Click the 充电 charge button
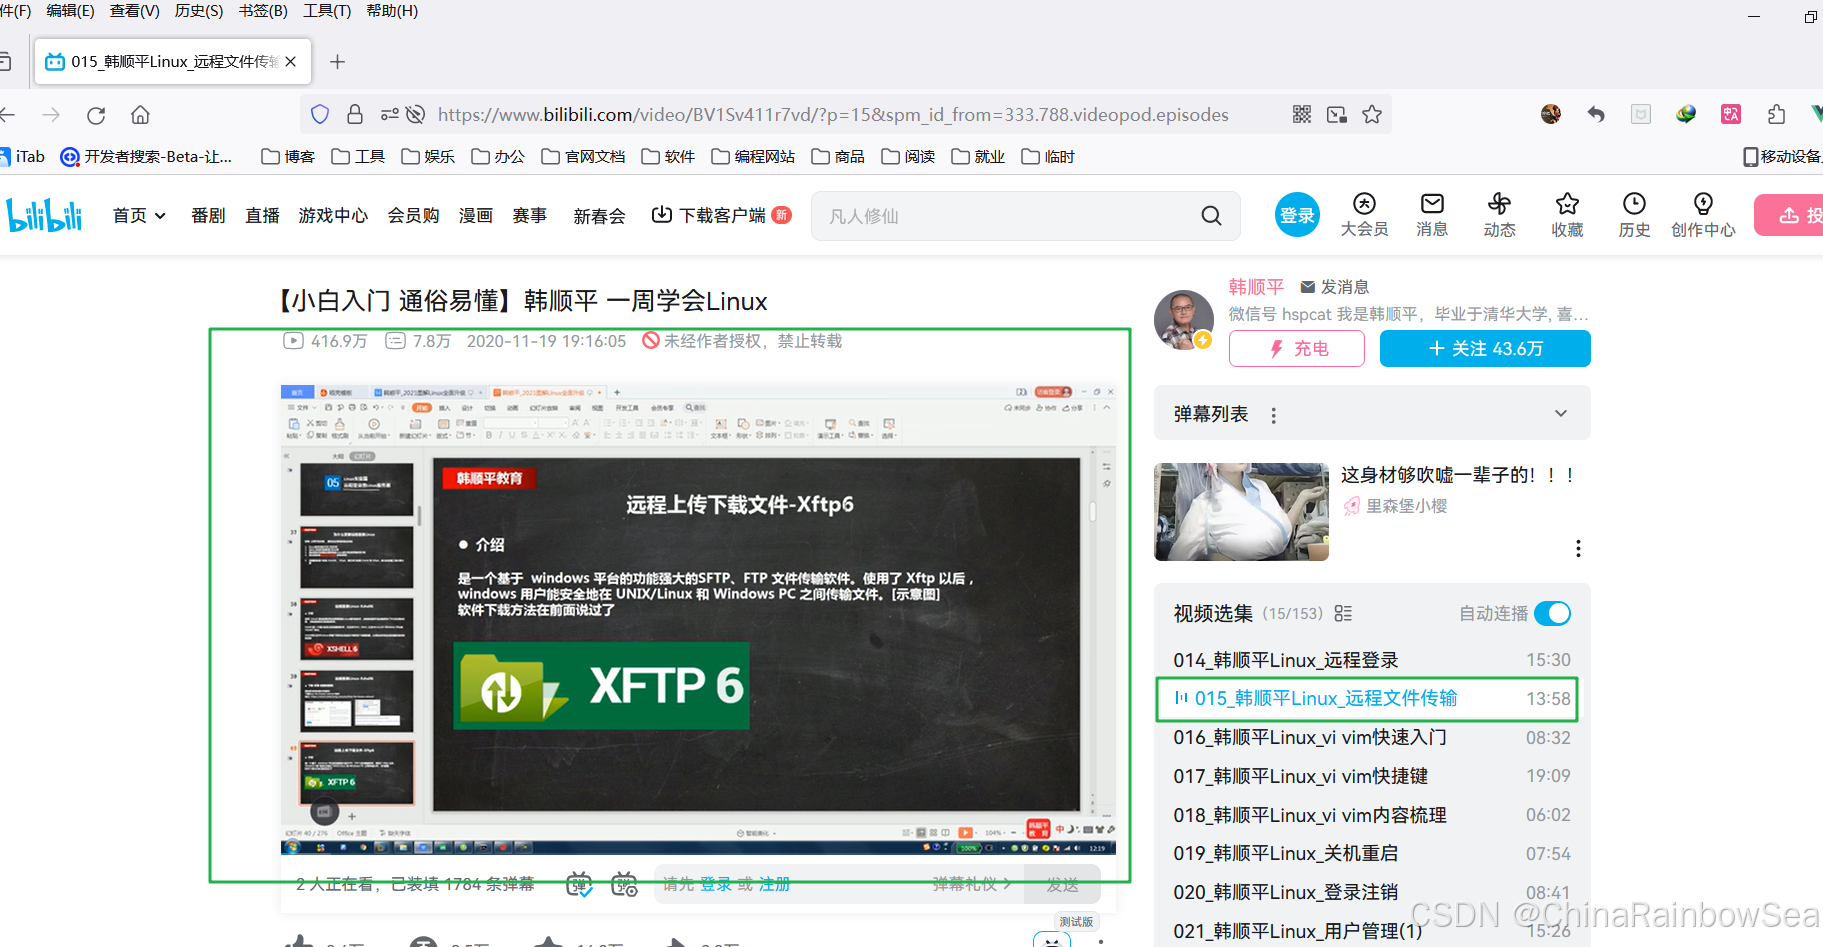The width and height of the screenshot is (1823, 947). point(1296,348)
